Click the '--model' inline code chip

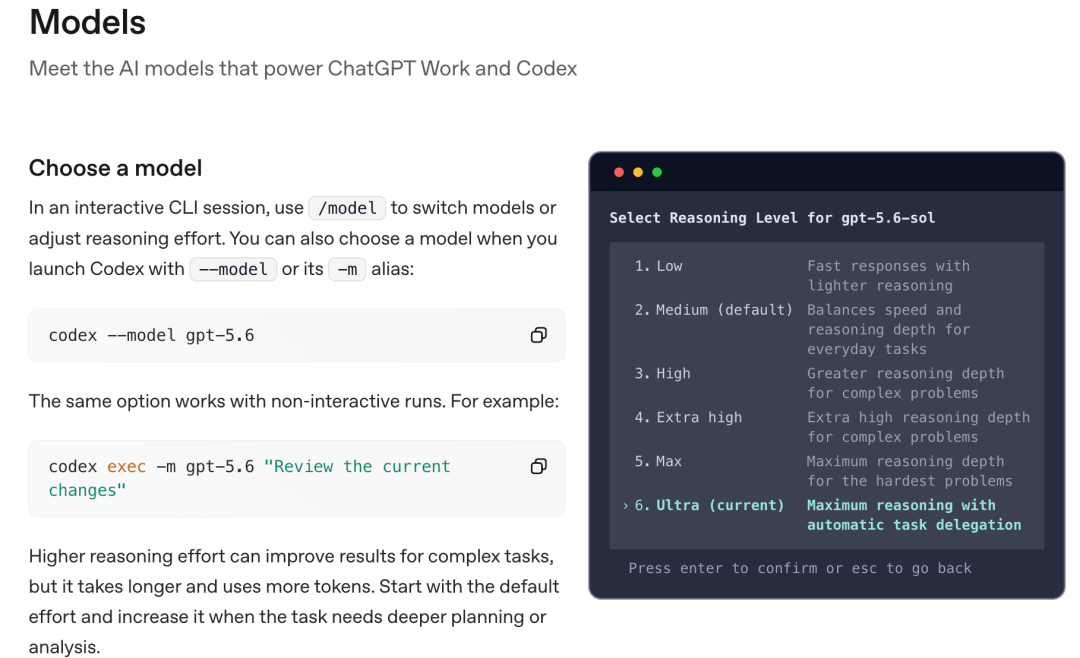click(233, 269)
